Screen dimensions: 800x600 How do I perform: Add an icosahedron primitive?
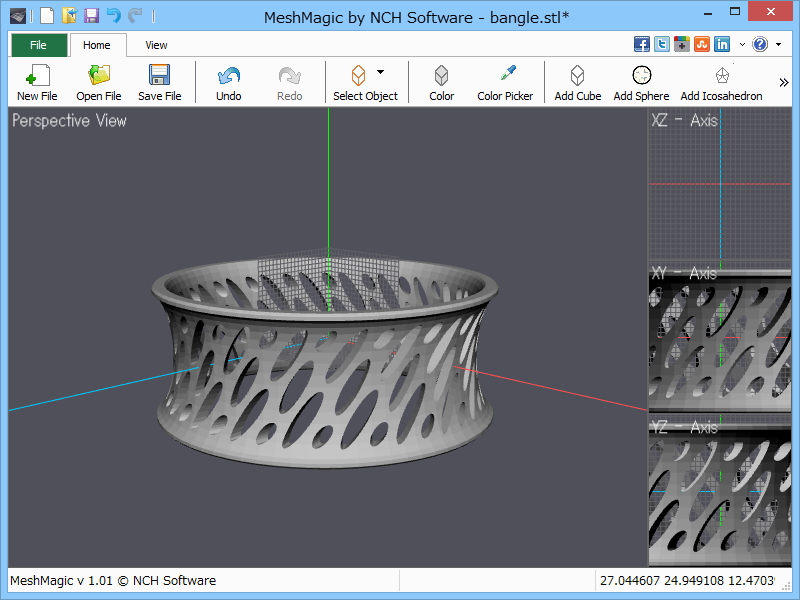721,82
